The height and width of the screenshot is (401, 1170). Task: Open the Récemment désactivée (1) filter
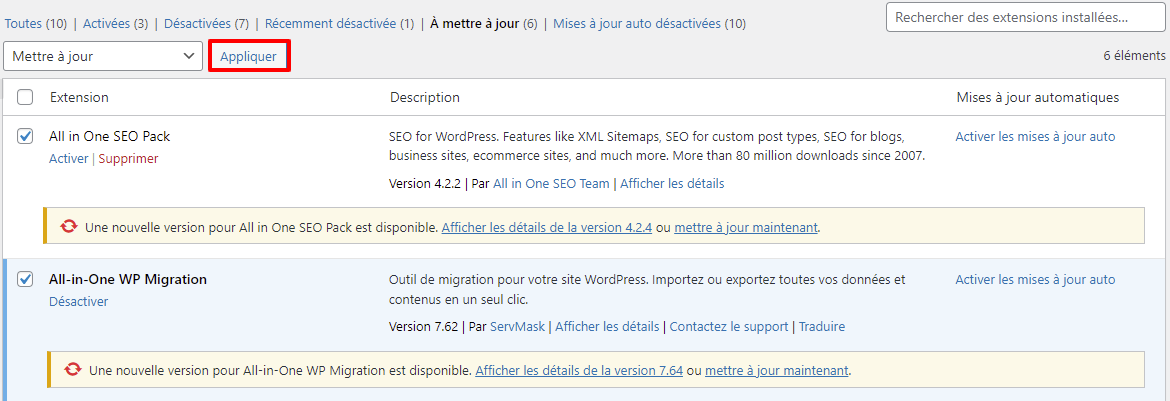tap(339, 24)
